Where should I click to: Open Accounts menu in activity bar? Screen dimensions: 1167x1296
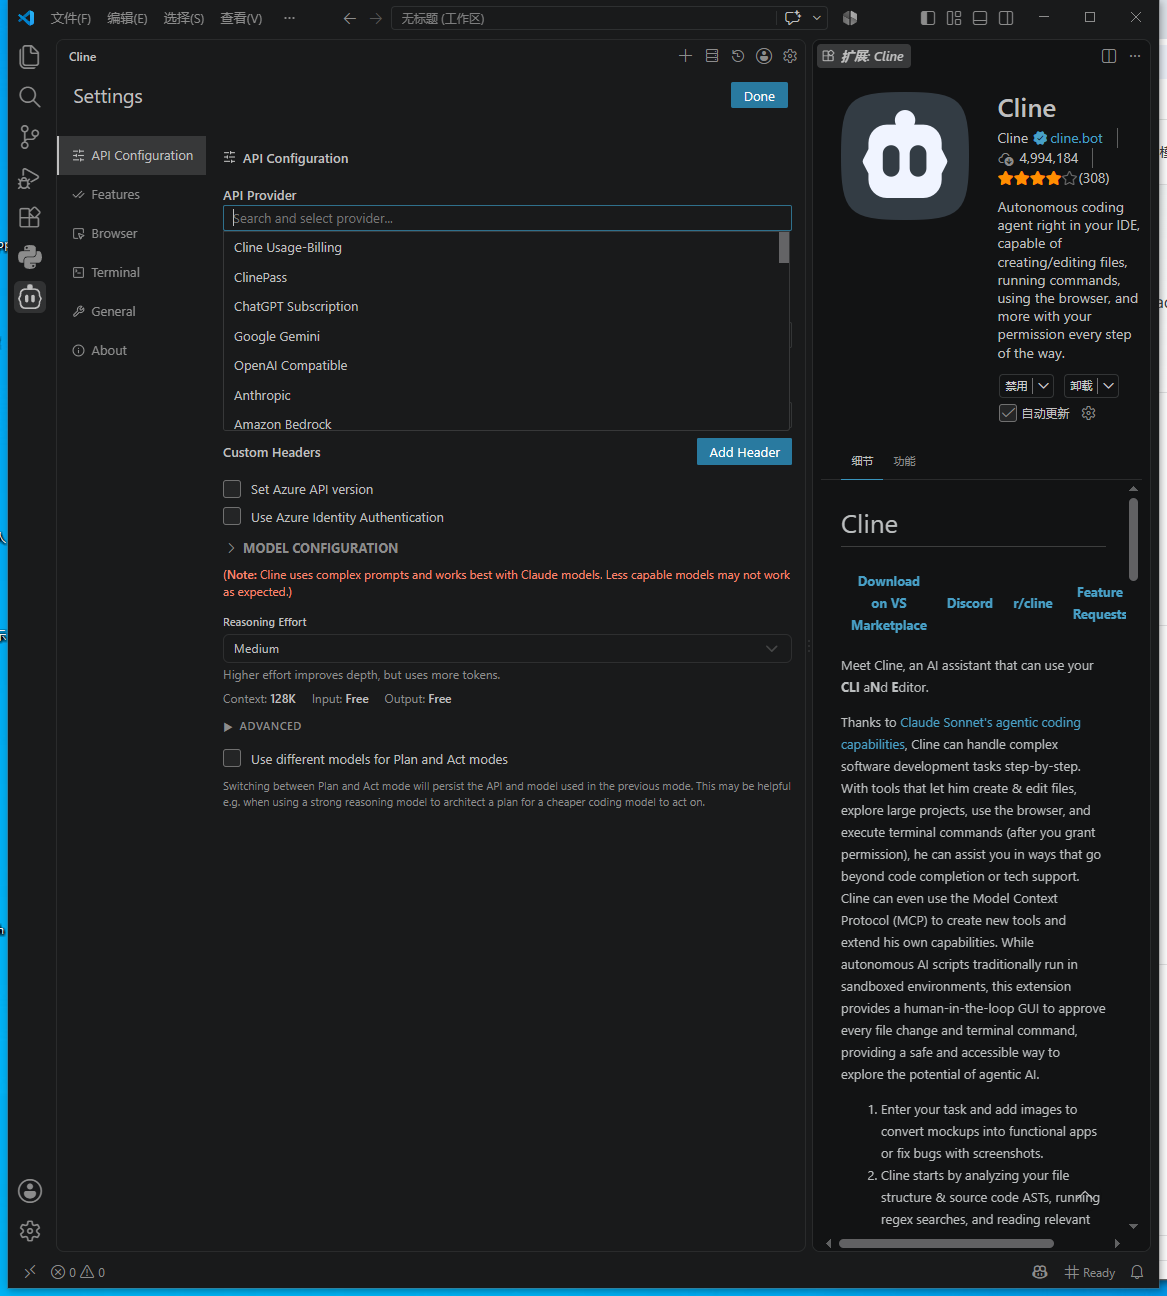30,1190
